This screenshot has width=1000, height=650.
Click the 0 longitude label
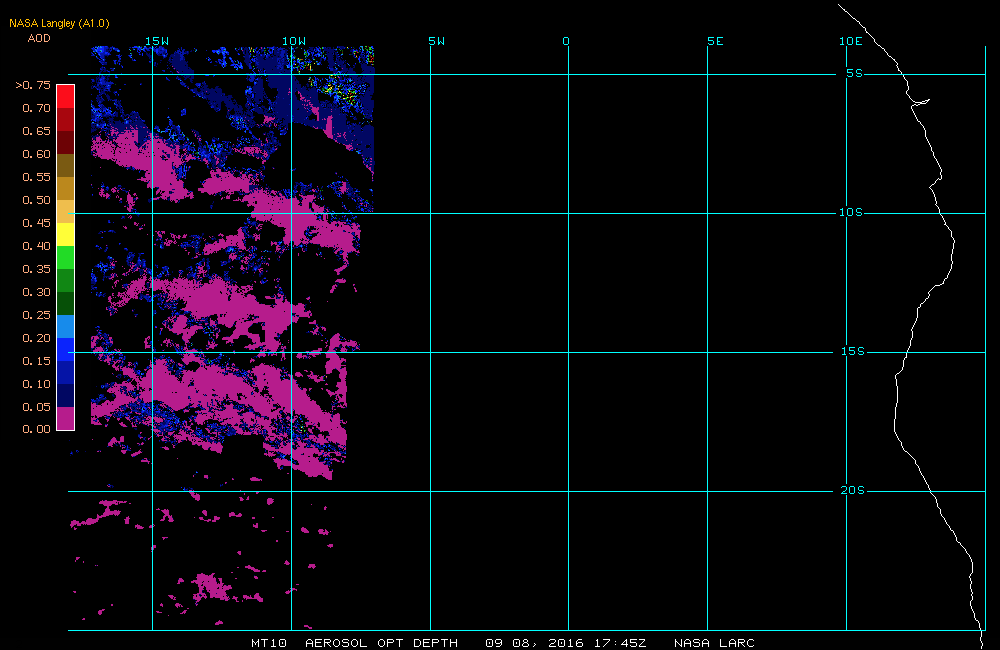click(566, 41)
